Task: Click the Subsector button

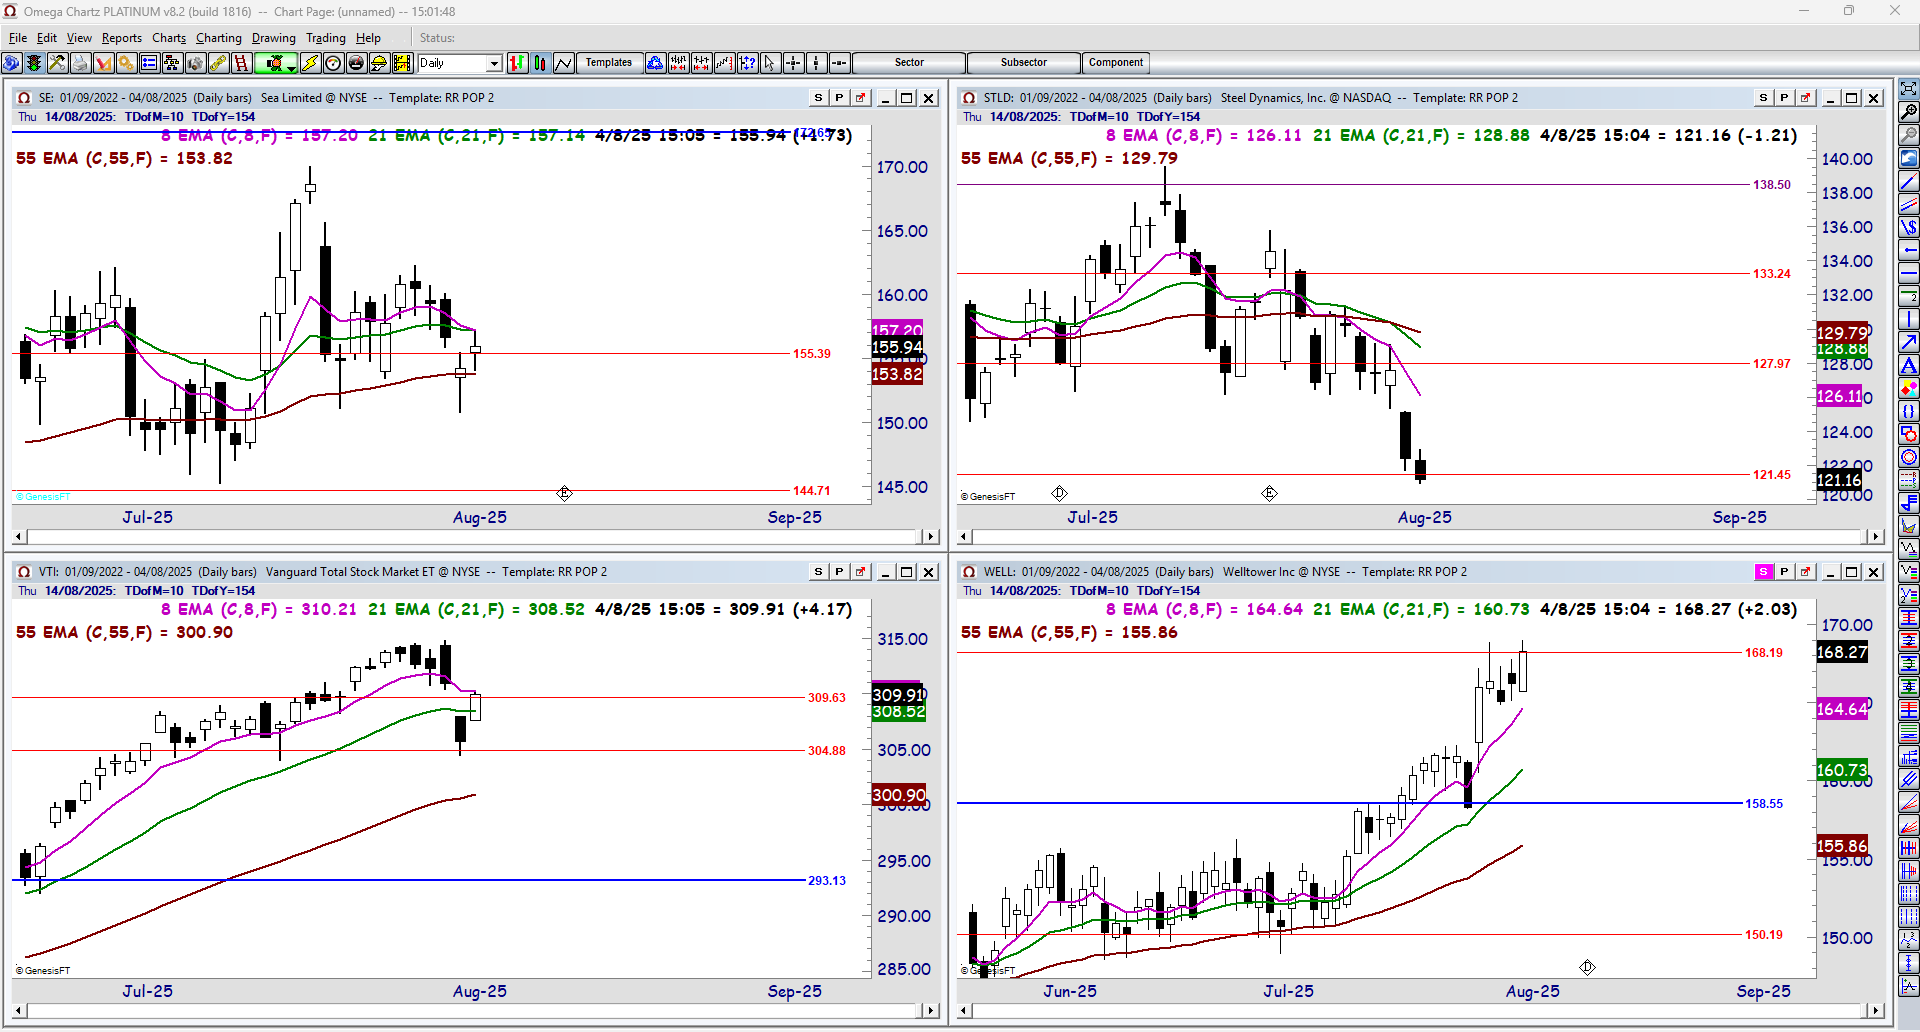Action: 1024,63
